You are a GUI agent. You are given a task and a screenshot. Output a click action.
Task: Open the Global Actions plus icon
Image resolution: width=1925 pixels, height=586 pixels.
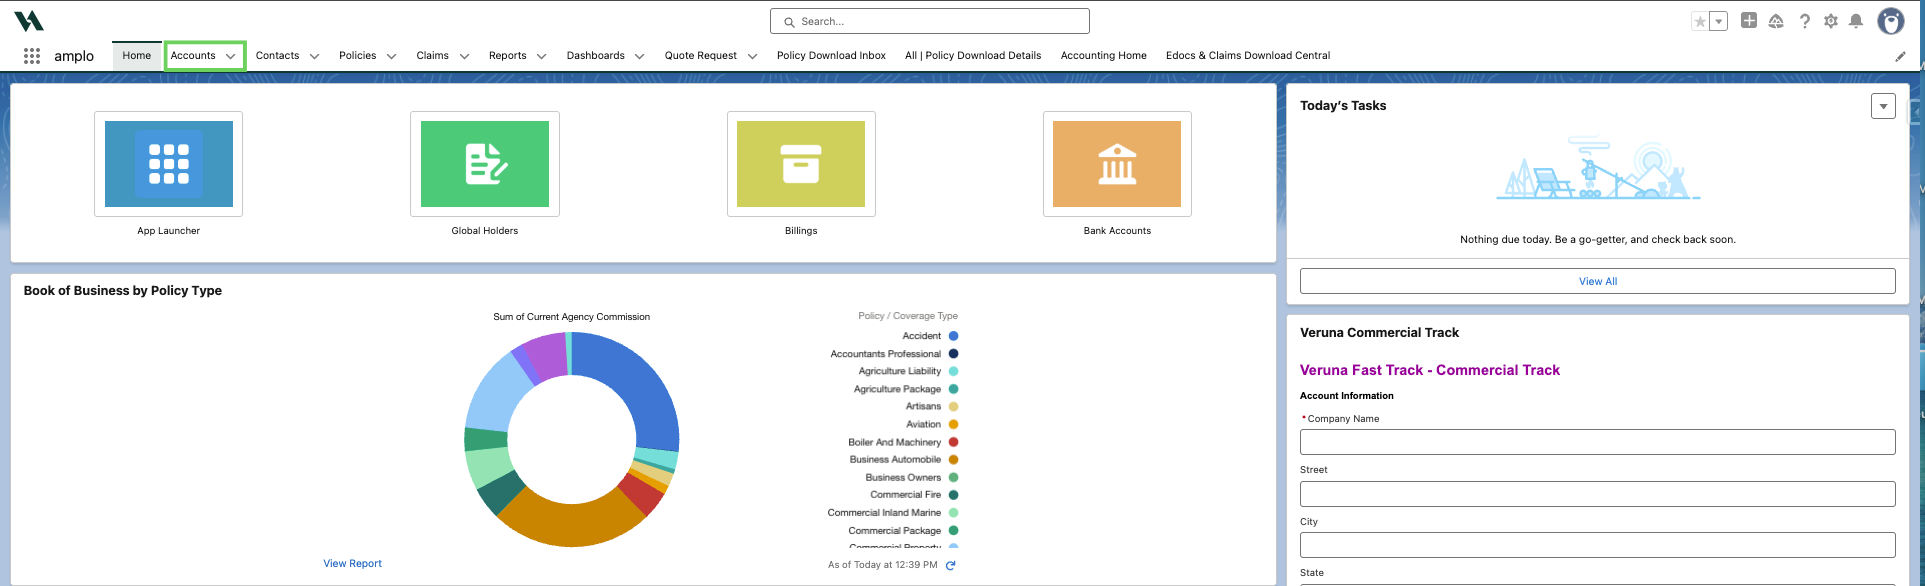1749,20
